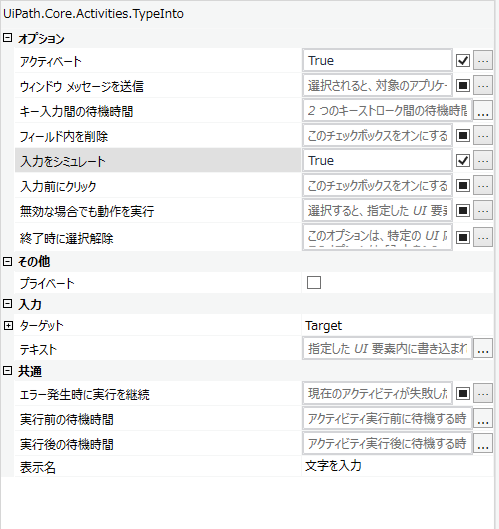499x529 pixels.
Task: Toggle 入力前にクリック checkbox
Action: [463, 186]
